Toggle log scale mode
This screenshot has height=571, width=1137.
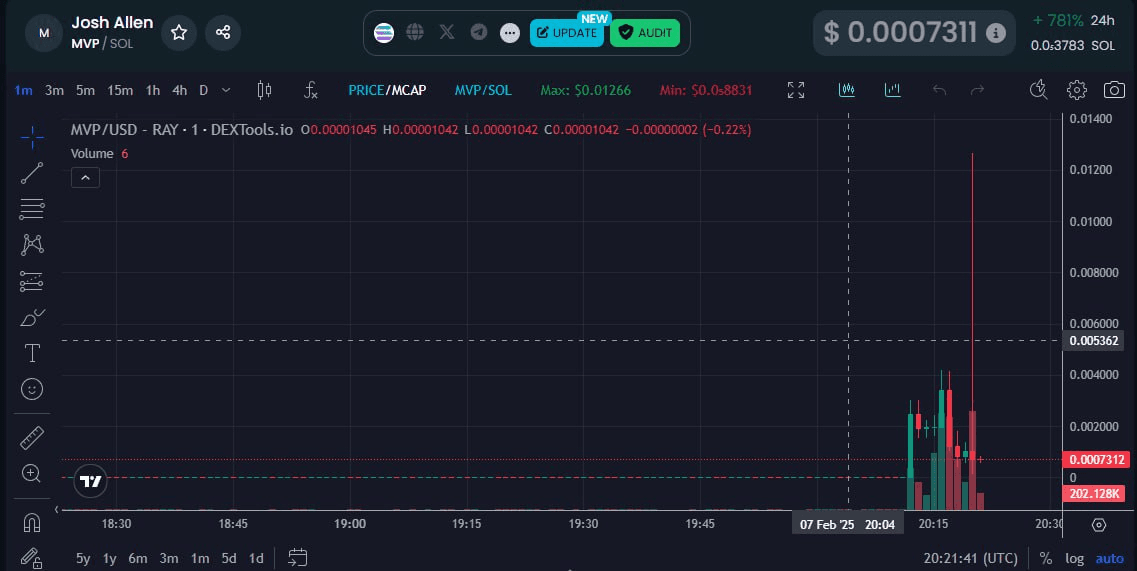point(1074,559)
